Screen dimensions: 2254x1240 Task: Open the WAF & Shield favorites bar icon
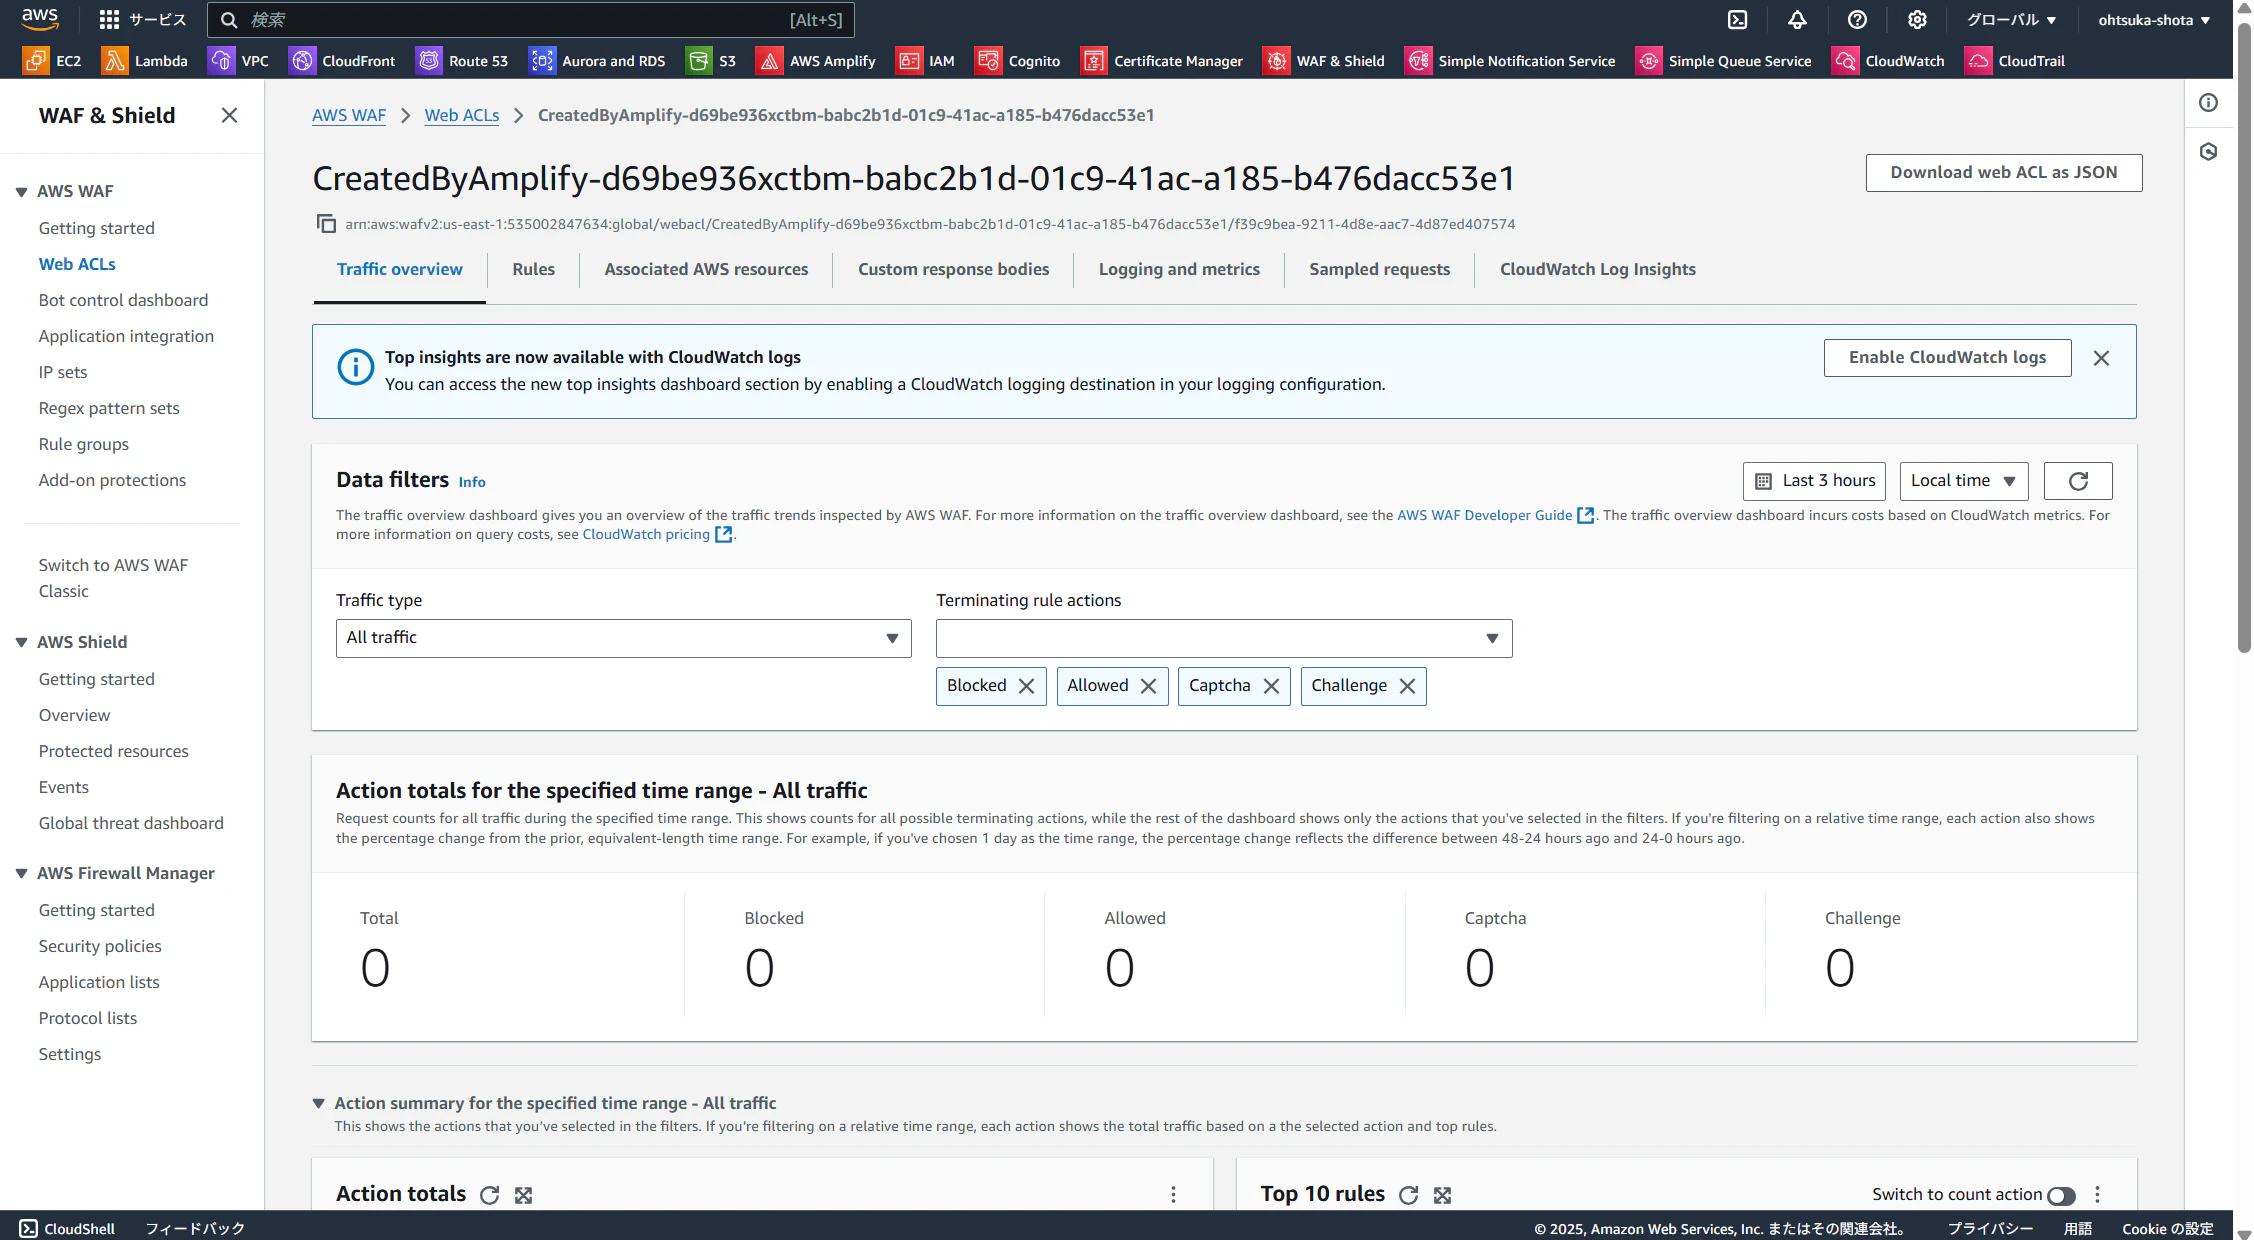click(x=1276, y=61)
